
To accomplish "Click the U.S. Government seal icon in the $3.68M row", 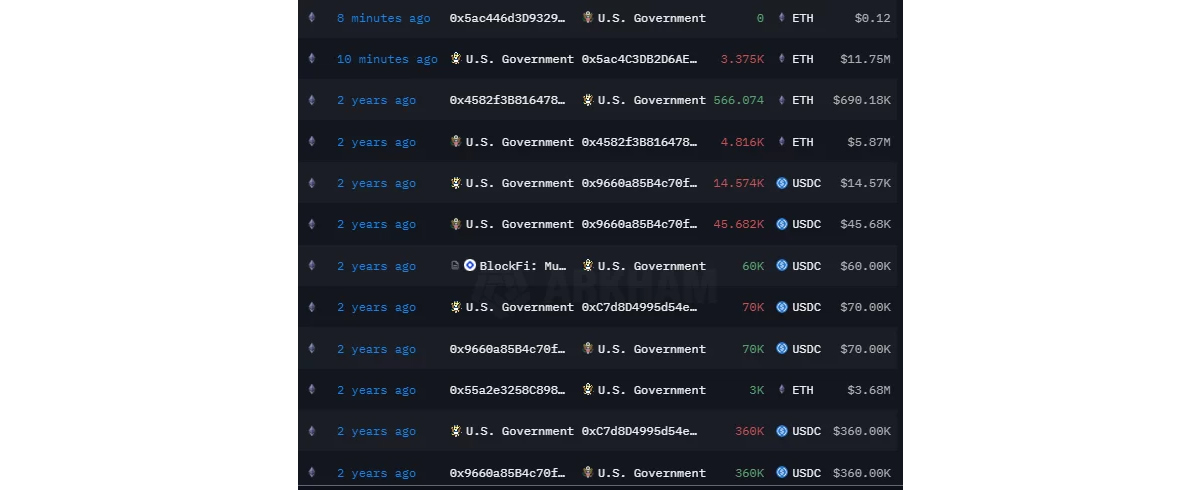I will 588,390.
